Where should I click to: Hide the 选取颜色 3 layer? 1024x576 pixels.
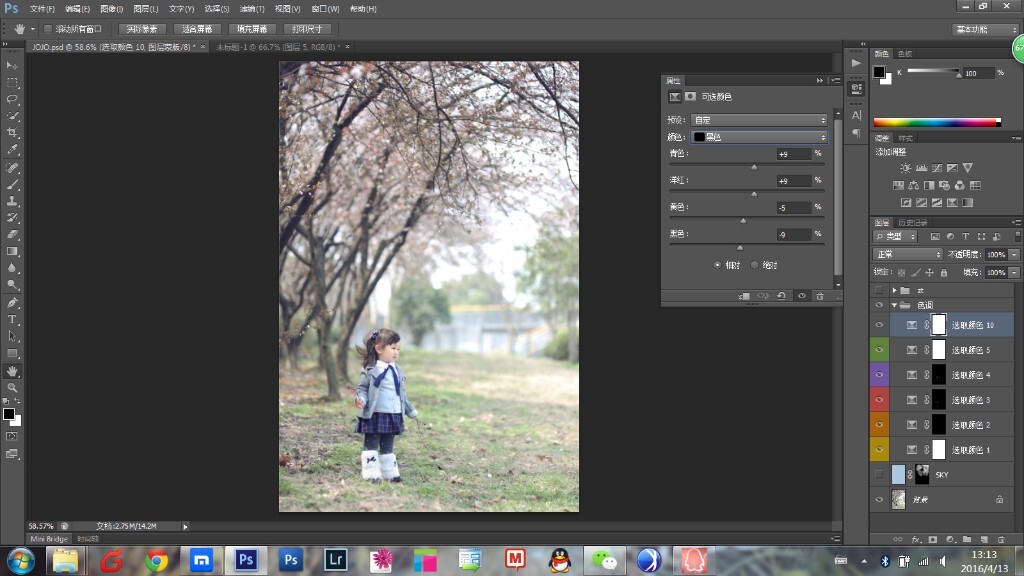[x=879, y=400]
